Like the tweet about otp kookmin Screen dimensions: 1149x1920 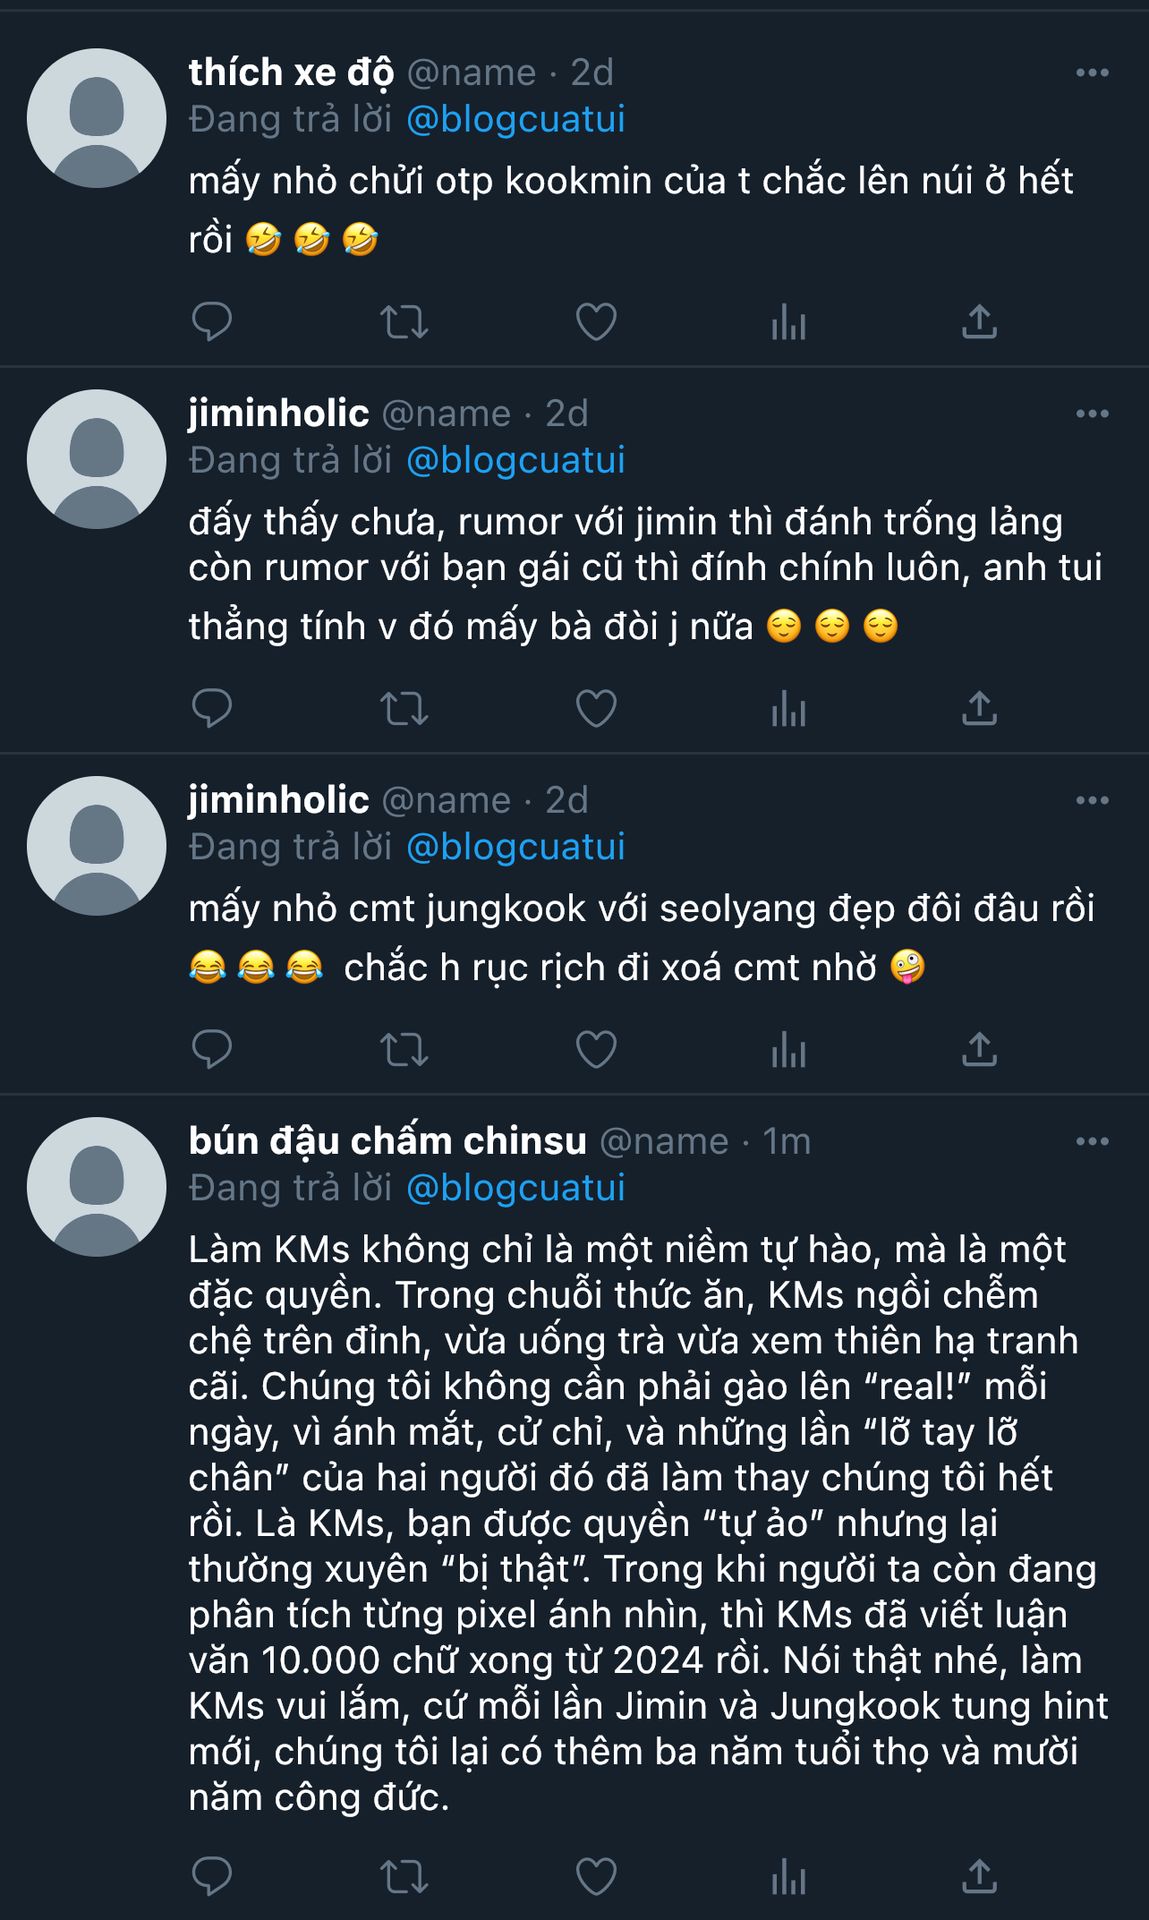596,322
